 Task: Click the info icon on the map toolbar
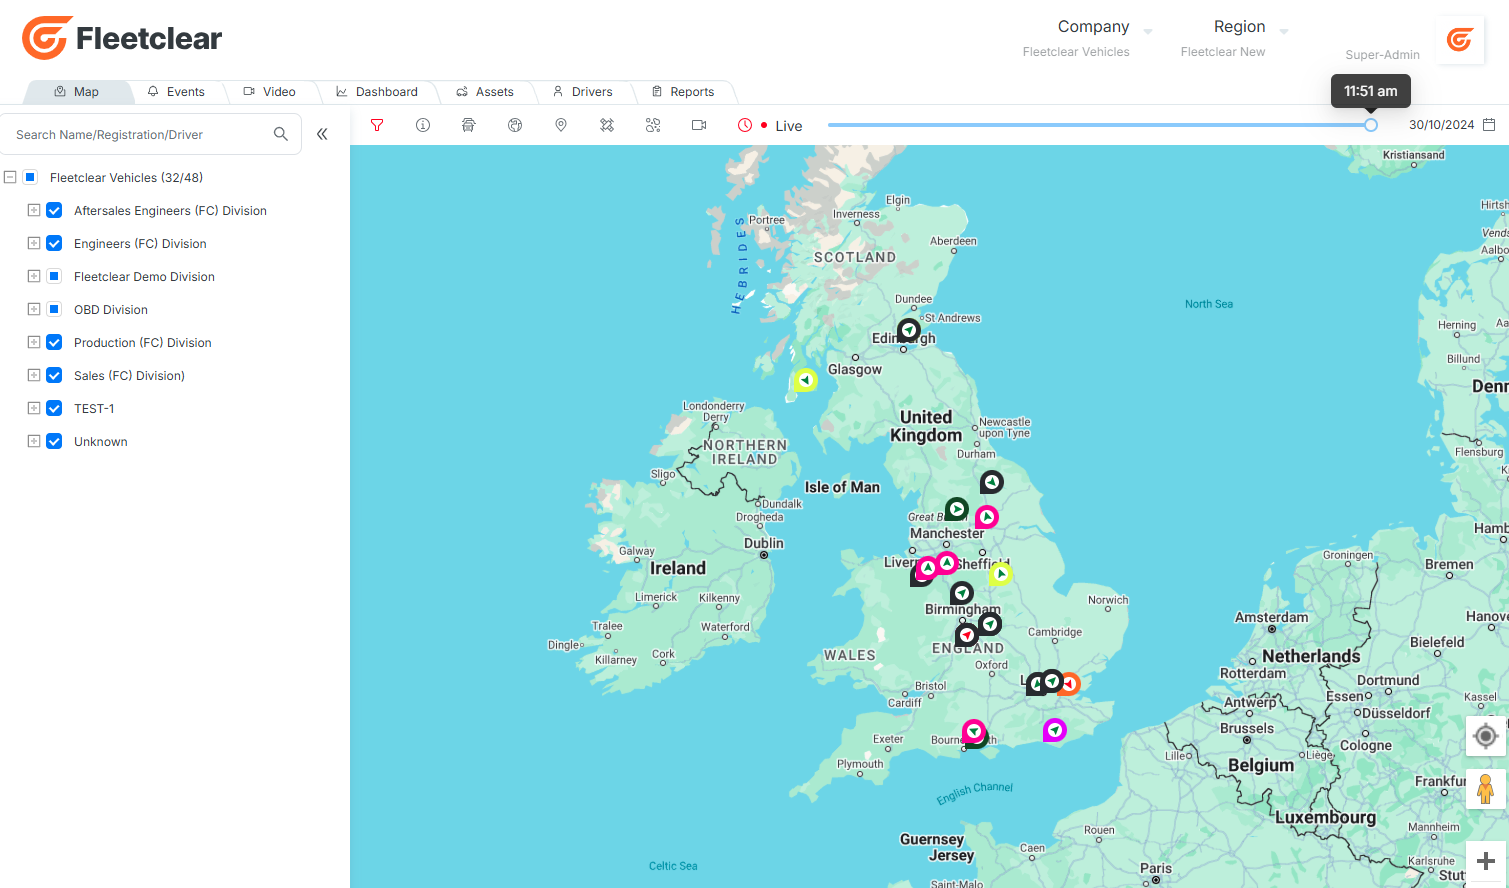pyautogui.click(x=423, y=125)
